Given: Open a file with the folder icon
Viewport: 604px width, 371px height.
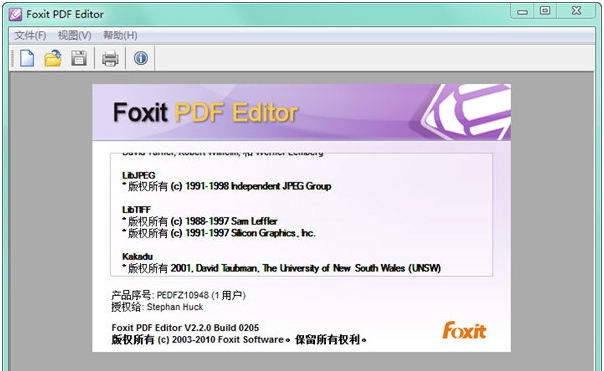Looking at the screenshot, I should (x=53, y=59).
